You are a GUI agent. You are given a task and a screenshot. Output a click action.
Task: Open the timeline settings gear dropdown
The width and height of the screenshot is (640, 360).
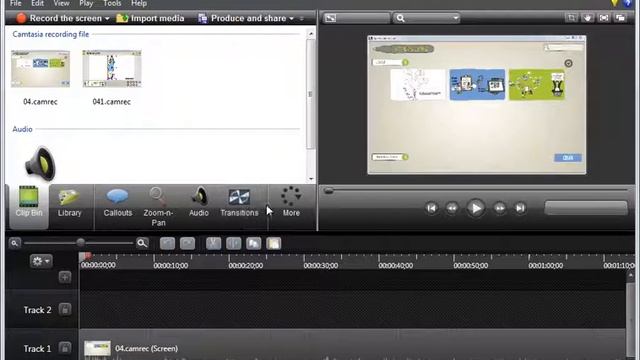click(41, 261)
